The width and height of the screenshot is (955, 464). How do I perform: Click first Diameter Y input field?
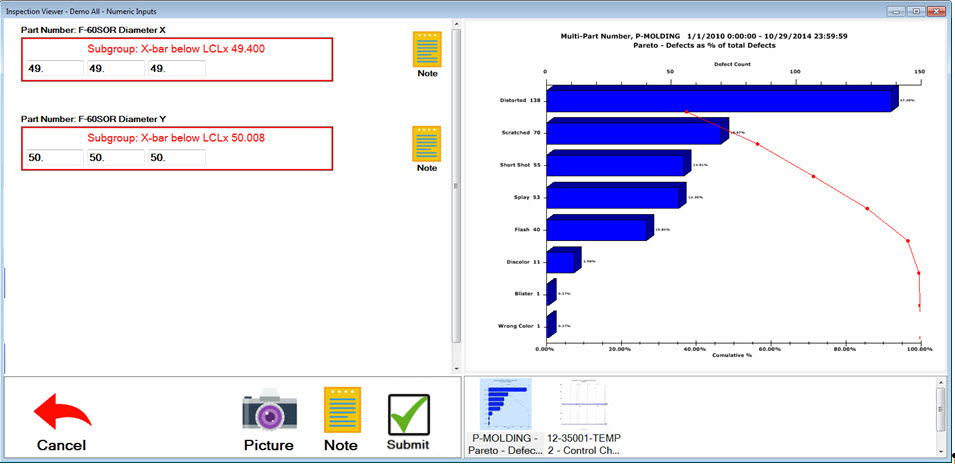tap(54, 158)
